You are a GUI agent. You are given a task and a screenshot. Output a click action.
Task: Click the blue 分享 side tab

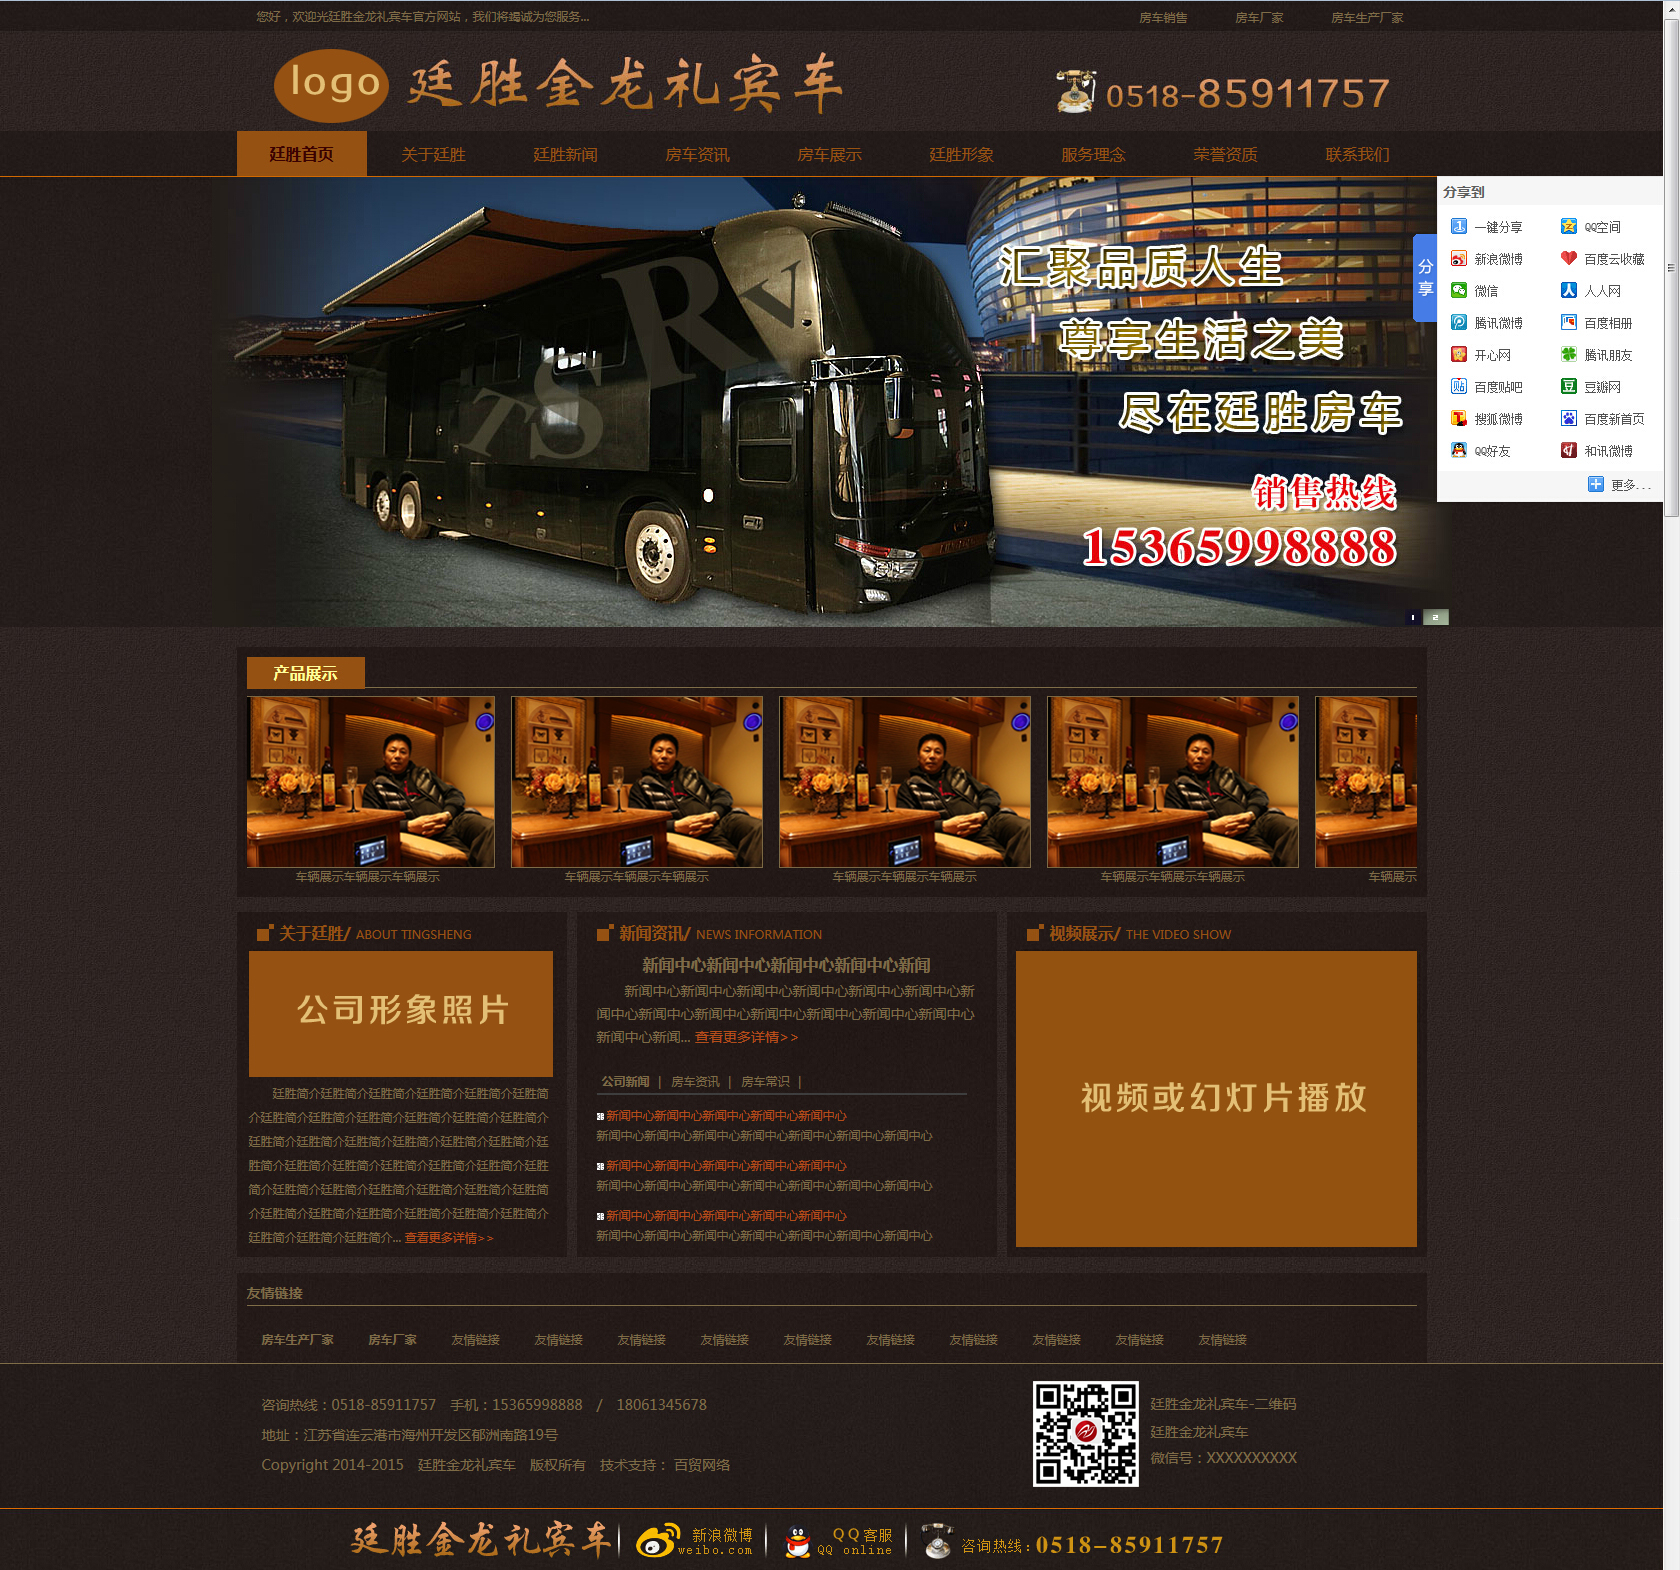1425,278
